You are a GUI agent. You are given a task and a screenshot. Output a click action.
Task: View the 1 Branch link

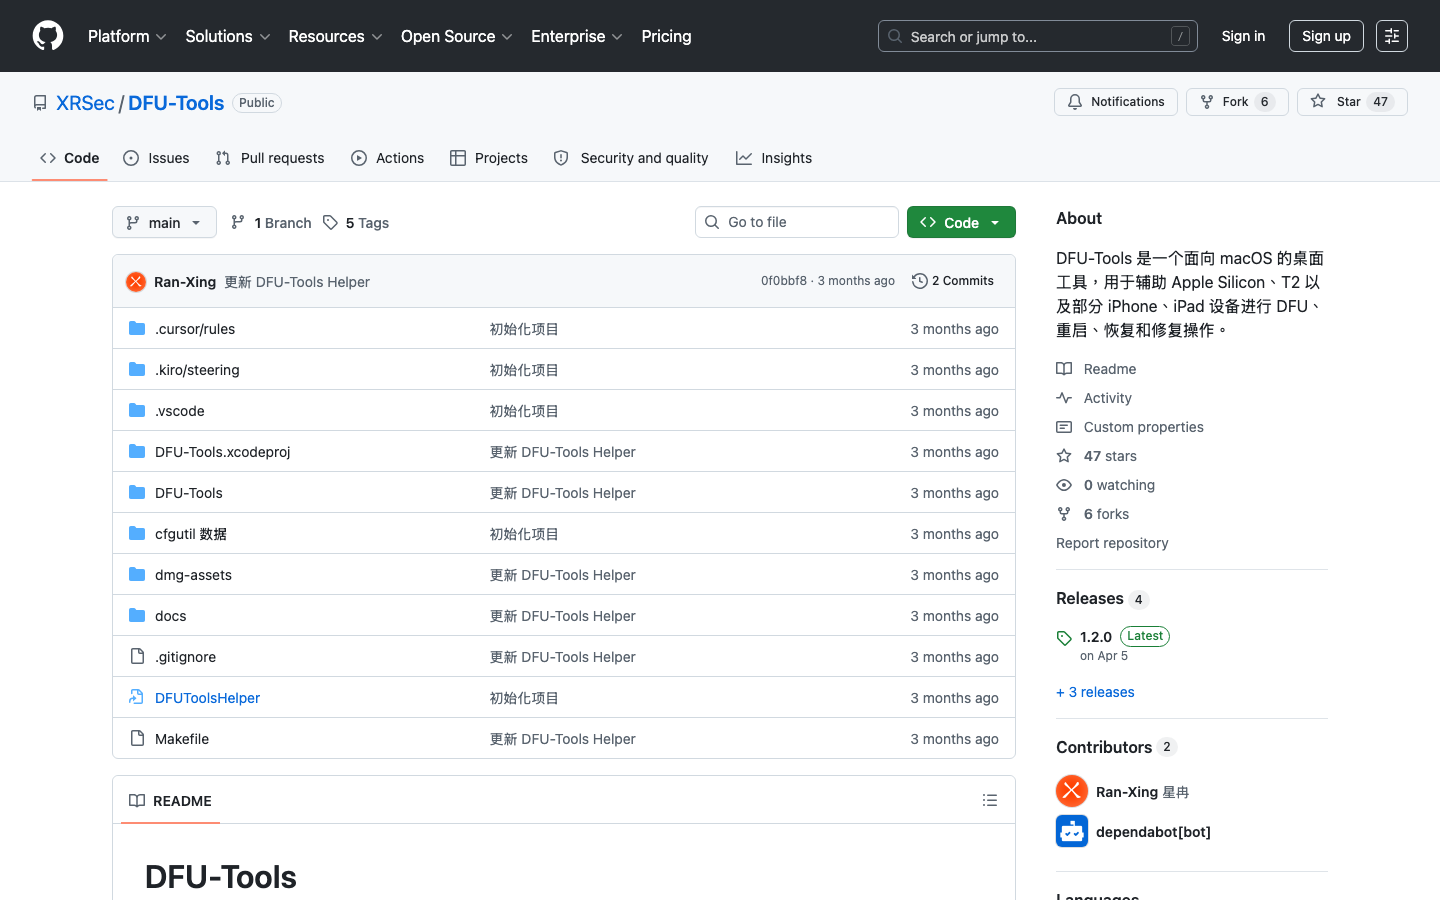click(271, 222)
